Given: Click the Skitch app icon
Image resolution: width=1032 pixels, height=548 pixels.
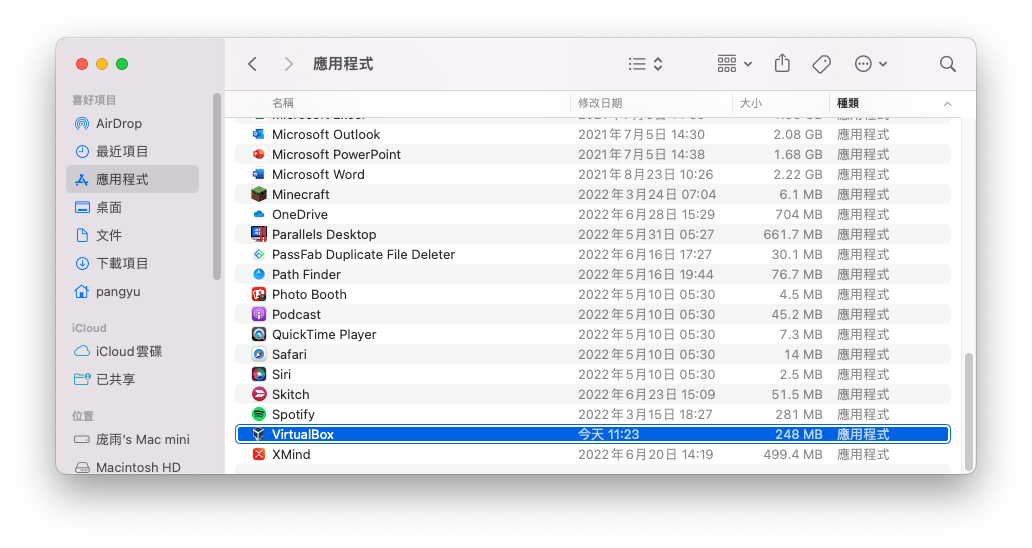Looking at the screenshot, I should pos(259,394).
